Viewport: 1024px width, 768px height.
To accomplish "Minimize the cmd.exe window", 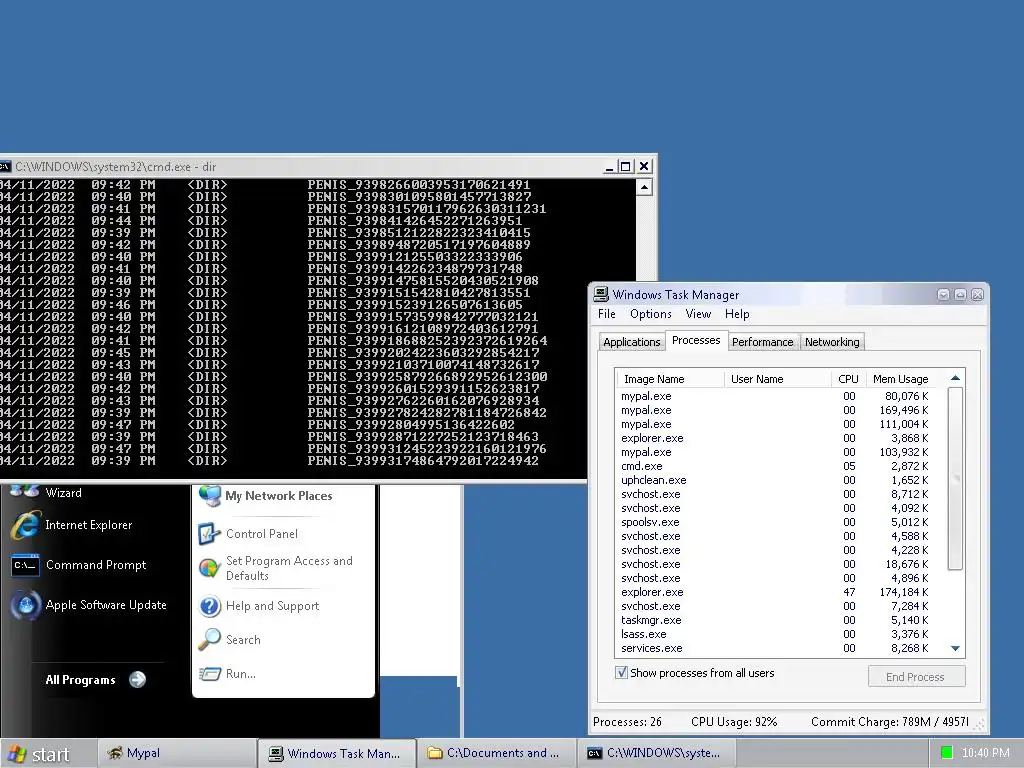I will tap(609, 167).
